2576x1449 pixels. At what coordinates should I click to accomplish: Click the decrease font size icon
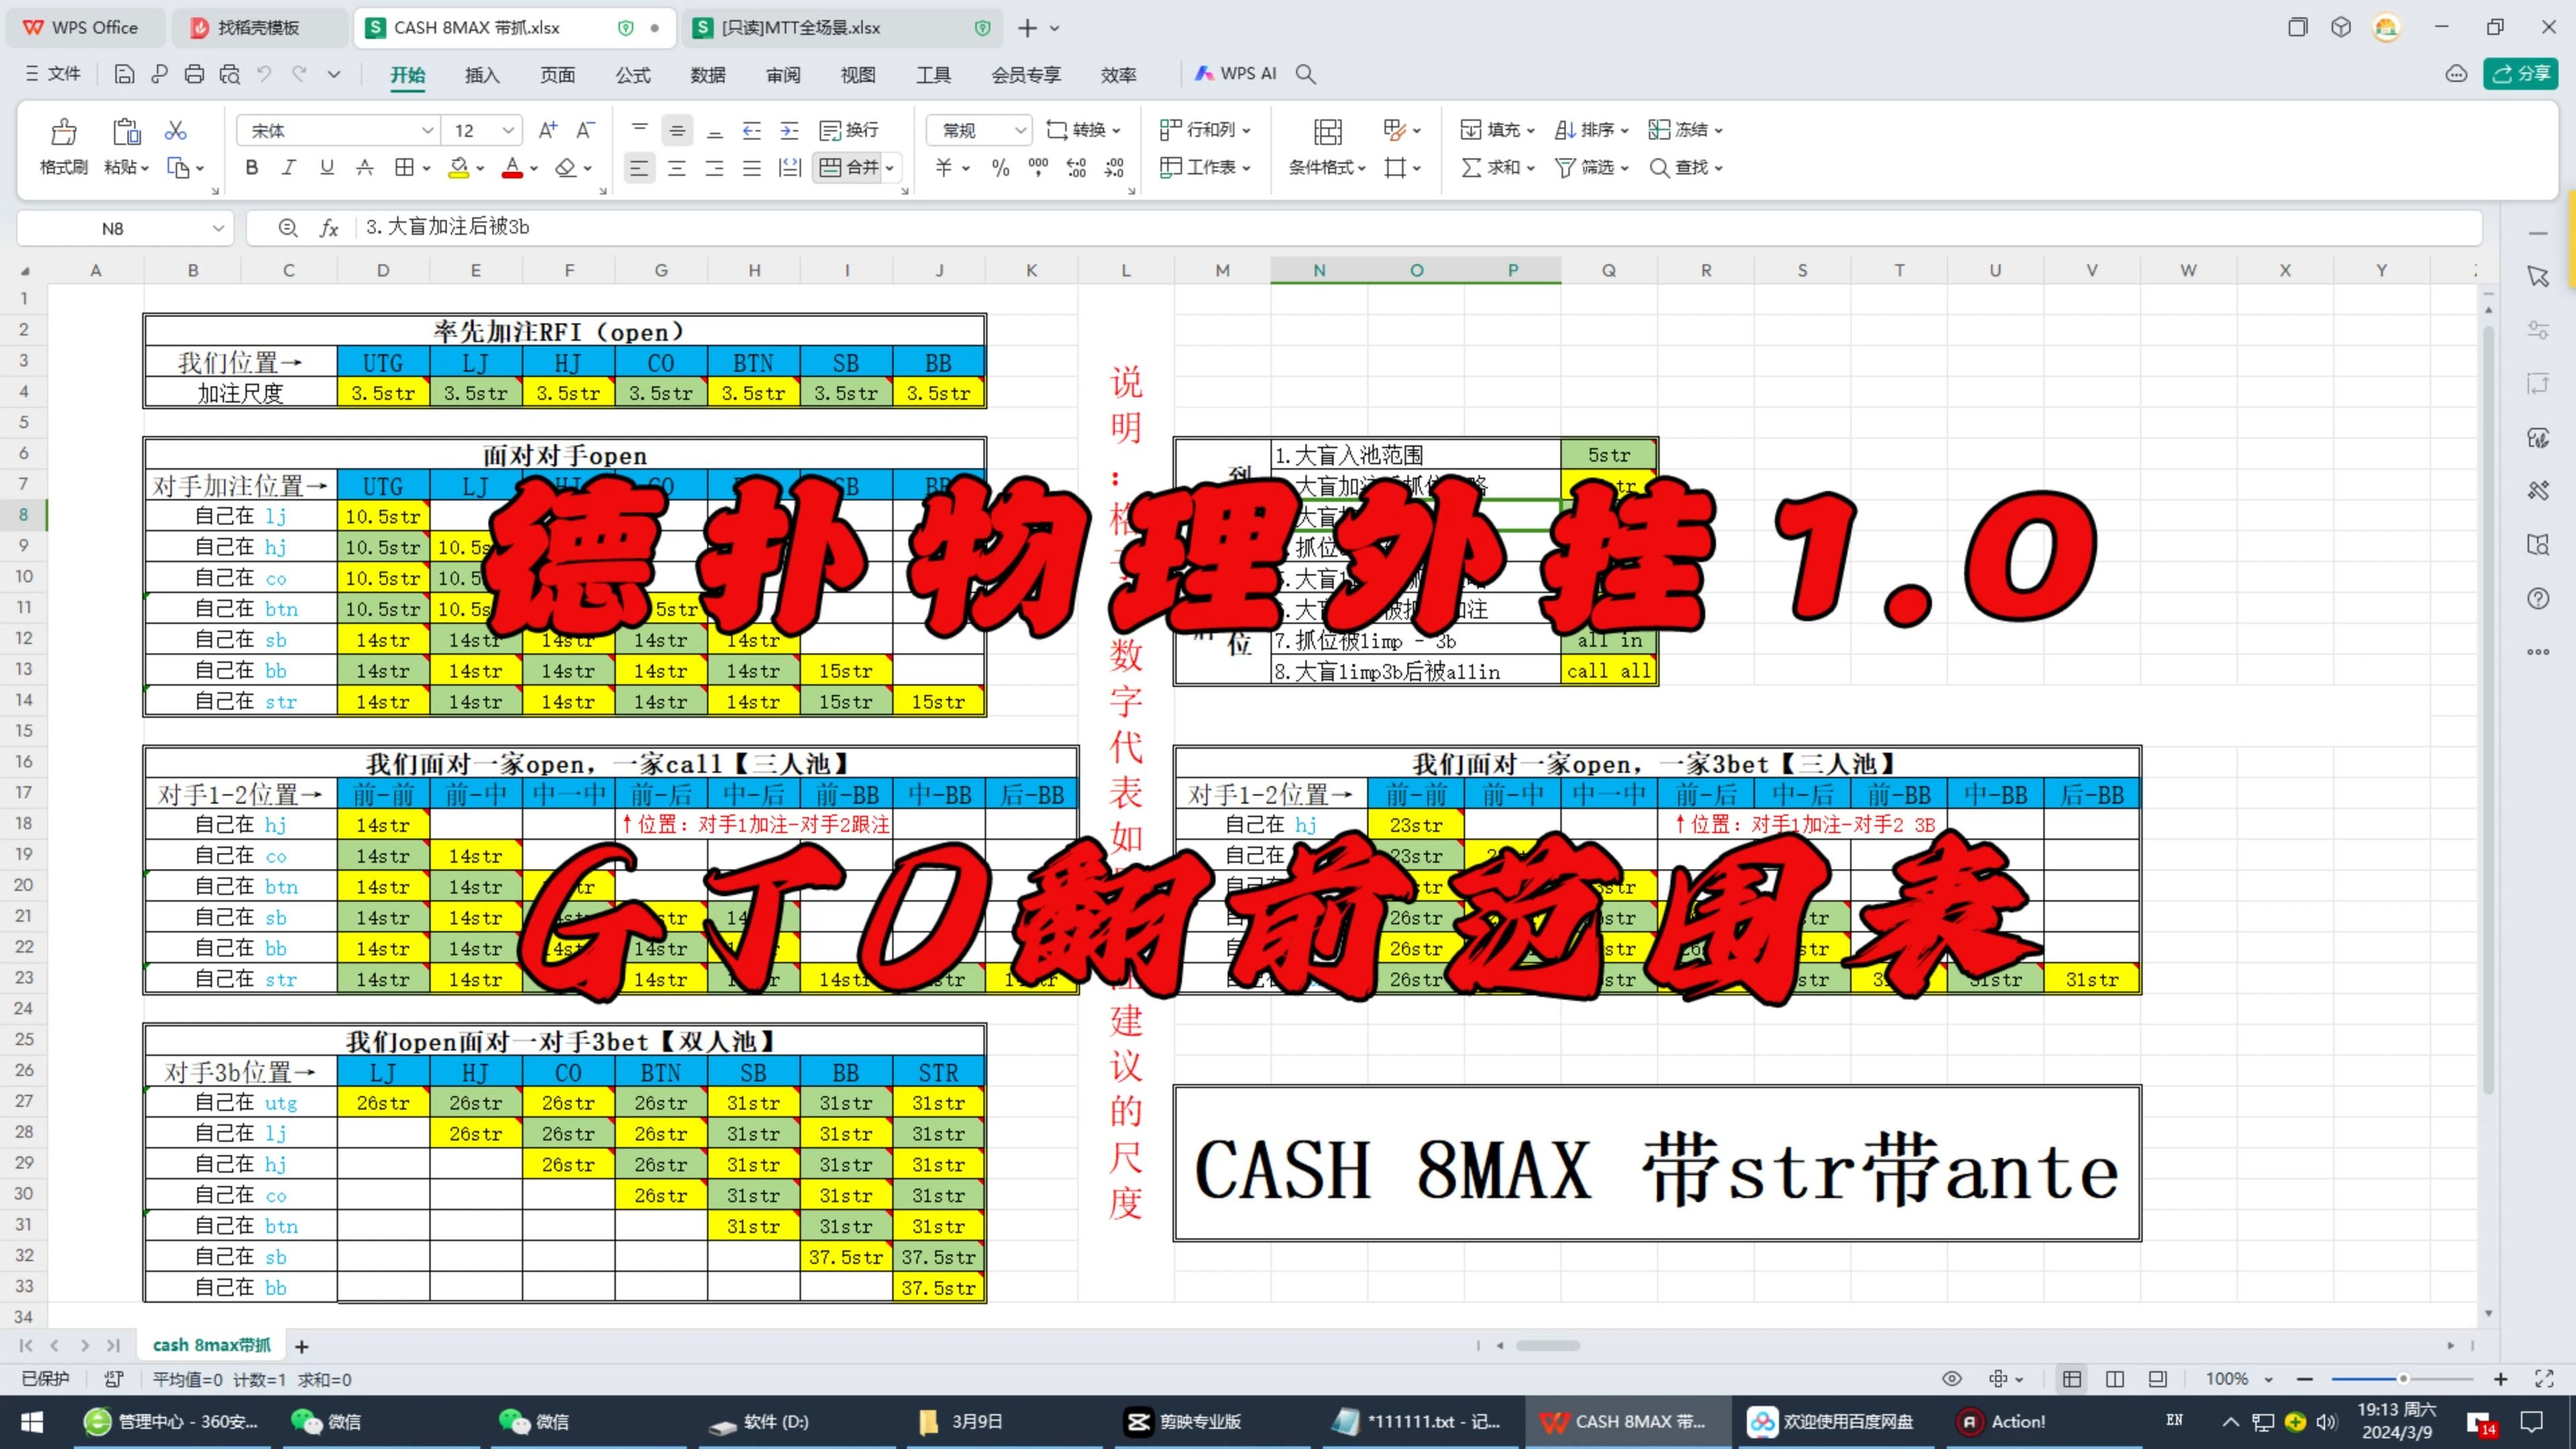[x=586, y=130]
